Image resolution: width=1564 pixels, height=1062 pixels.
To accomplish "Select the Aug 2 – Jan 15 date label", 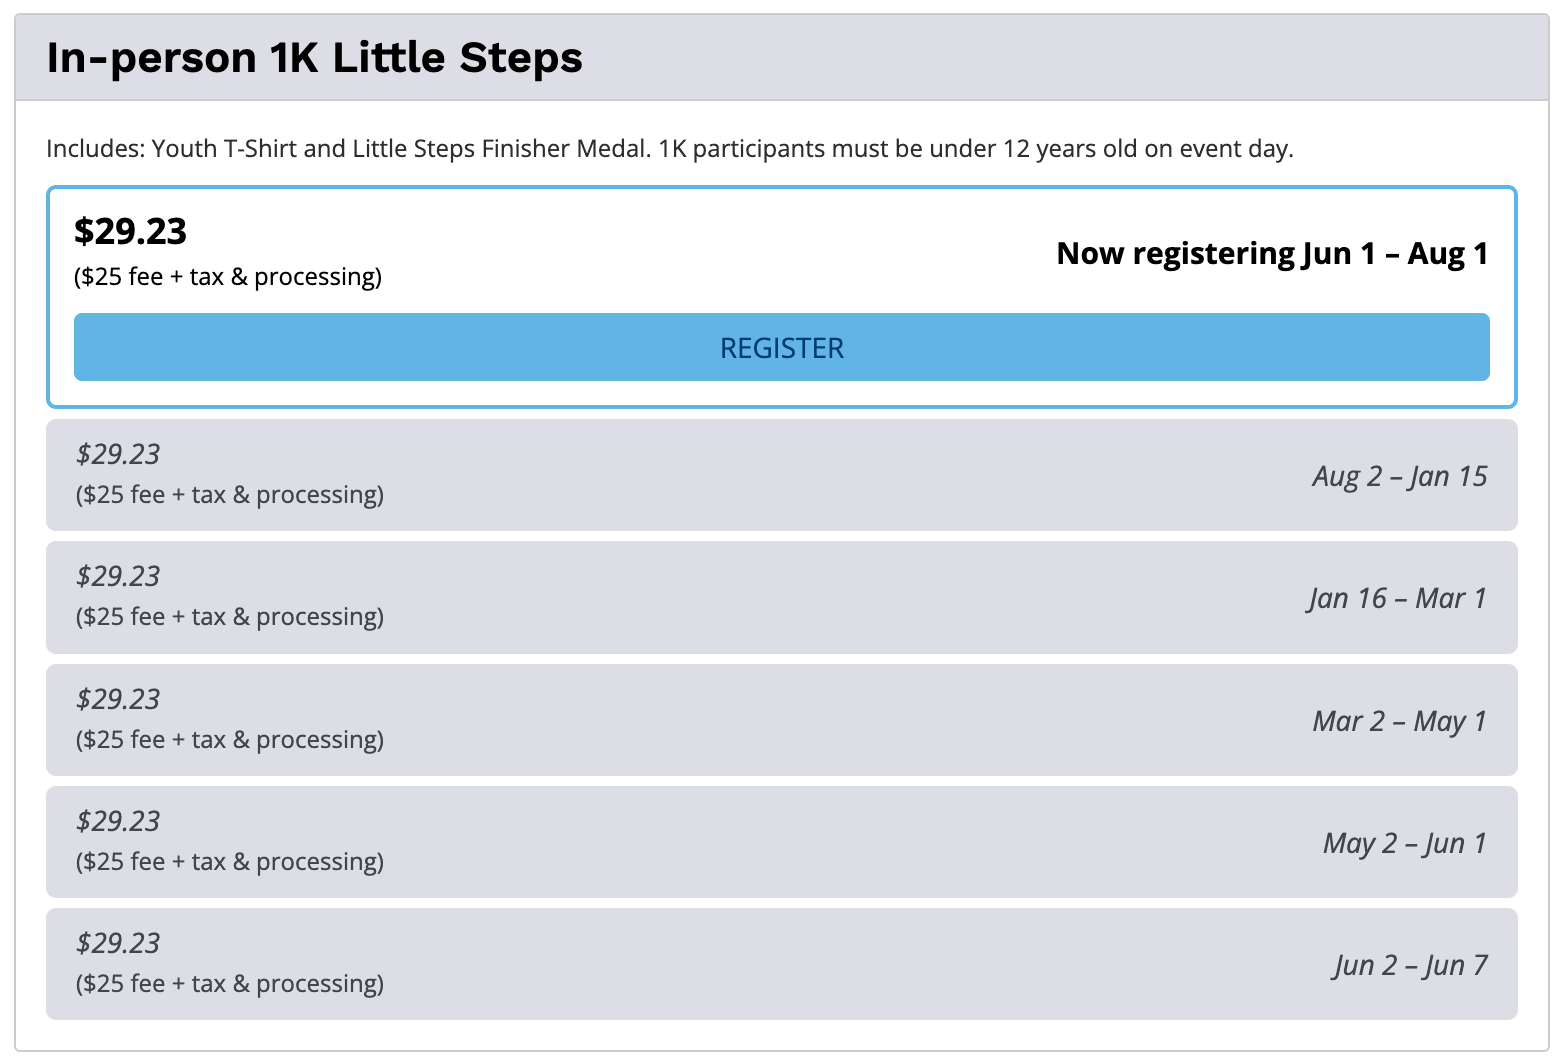I will [x=1399, y=476].
